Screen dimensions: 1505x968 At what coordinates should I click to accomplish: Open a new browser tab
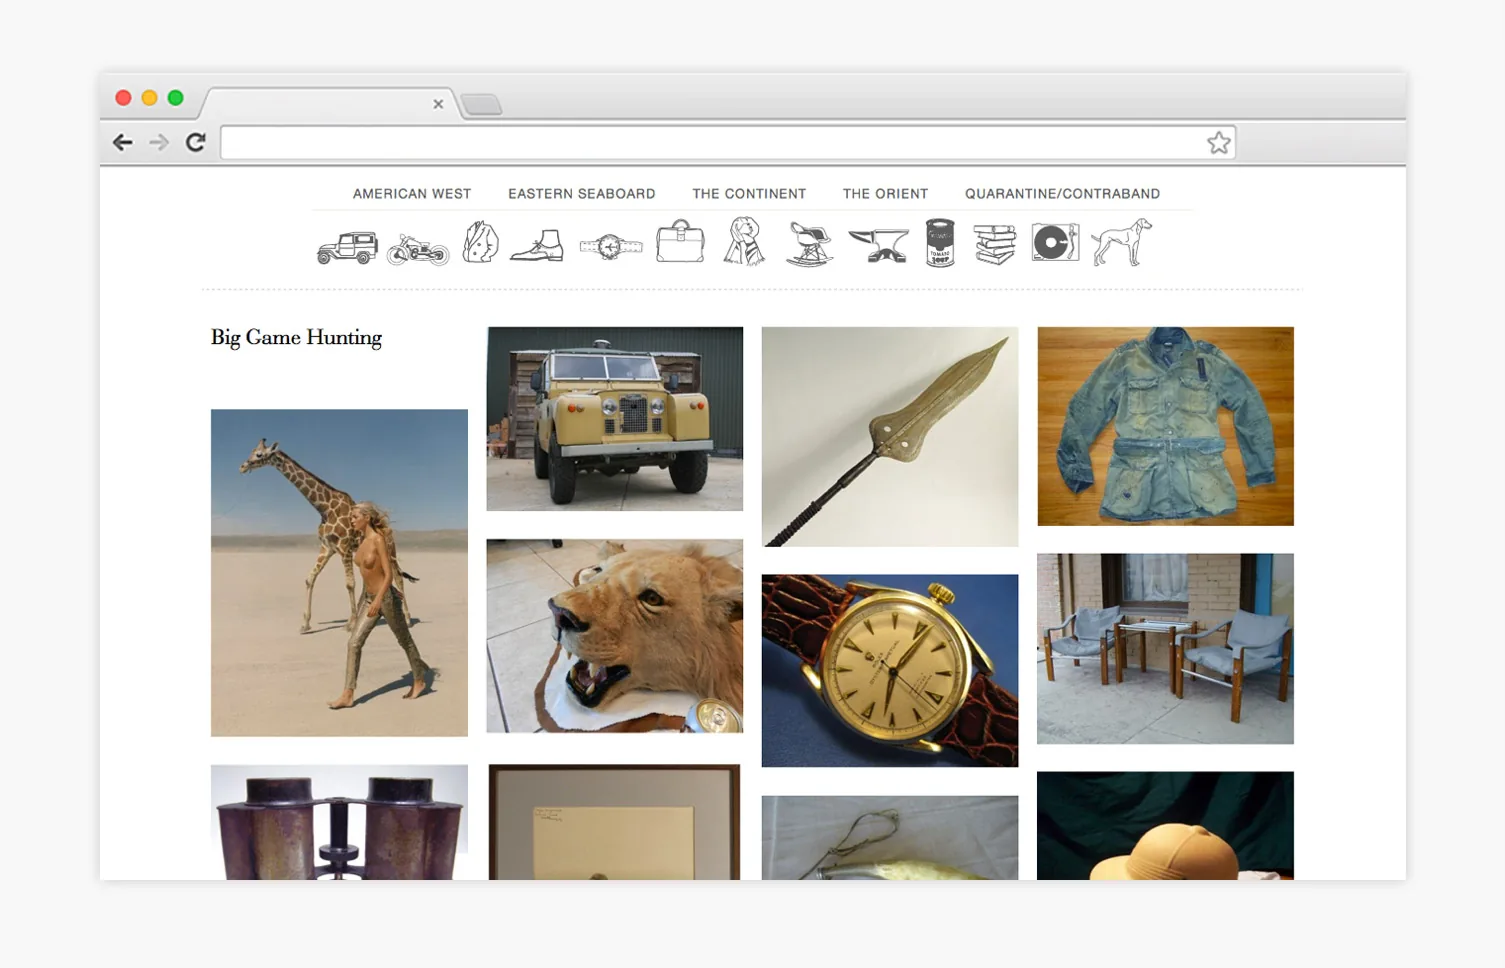tap(482, 104)
